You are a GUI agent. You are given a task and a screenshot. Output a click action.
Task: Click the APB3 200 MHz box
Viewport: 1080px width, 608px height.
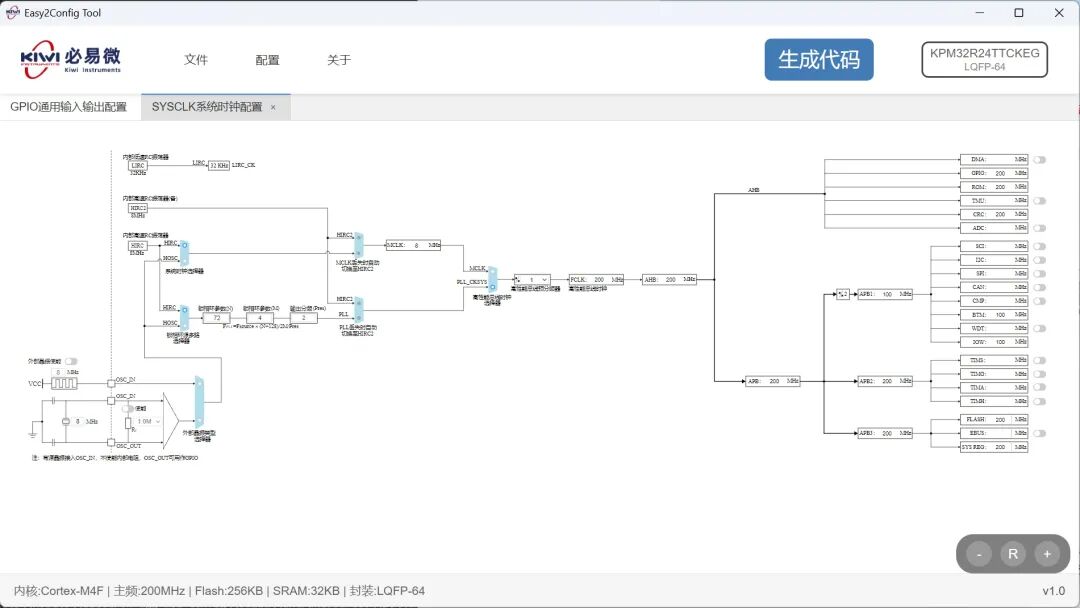tap(885, 433)
